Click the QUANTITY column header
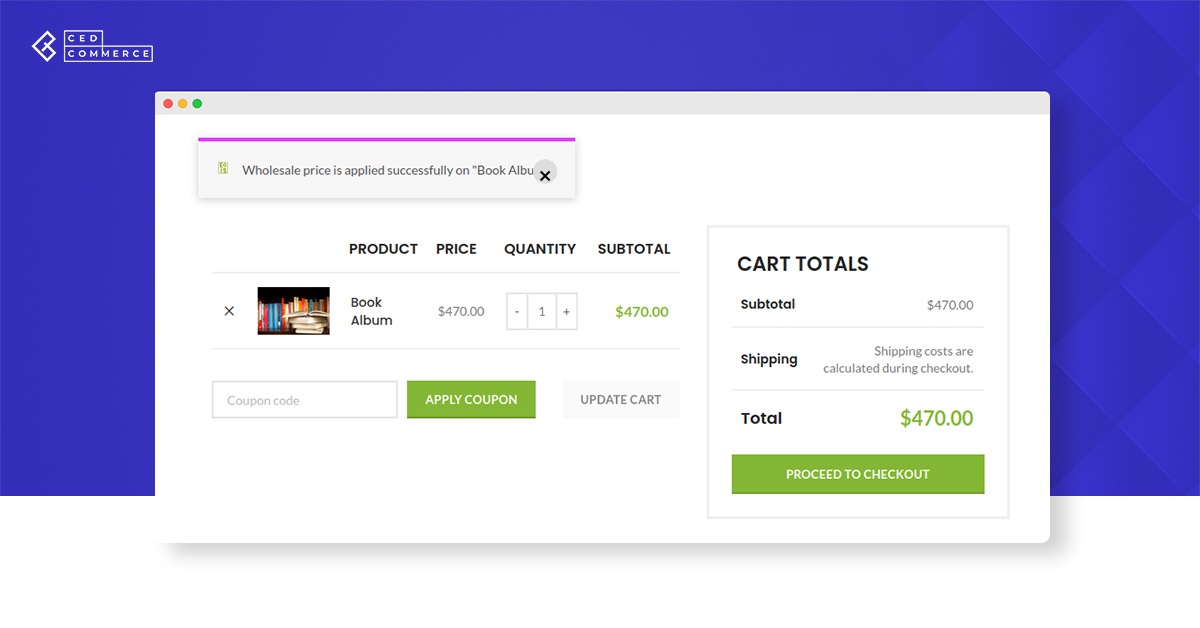Image resolution: width=1200 pixels, height=628 pixels. coord(540,249)
